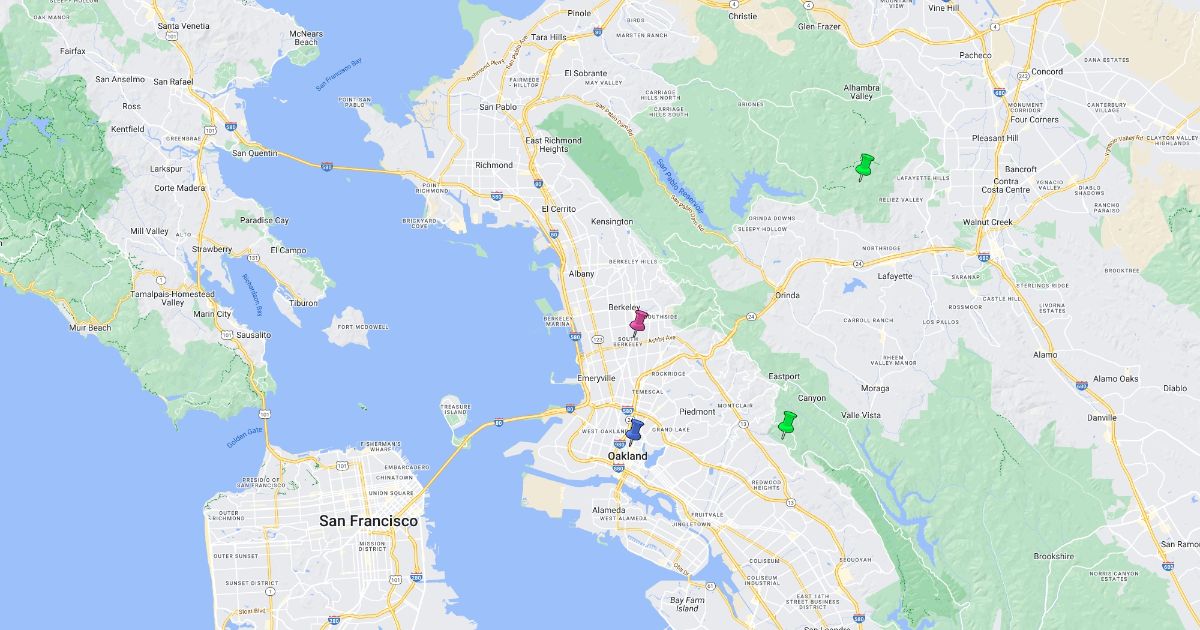Select the Oakland city label
Image resolution: width=1200 pixels, height=630 pixels.
point(628,456)
